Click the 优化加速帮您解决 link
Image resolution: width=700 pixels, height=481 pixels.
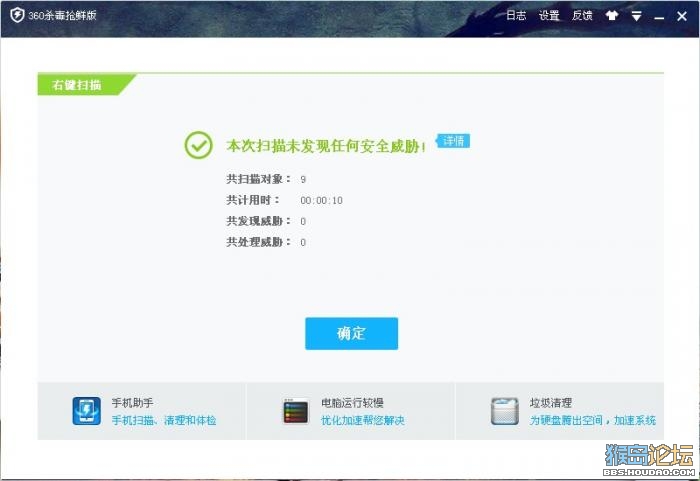[x=362, y=420]
